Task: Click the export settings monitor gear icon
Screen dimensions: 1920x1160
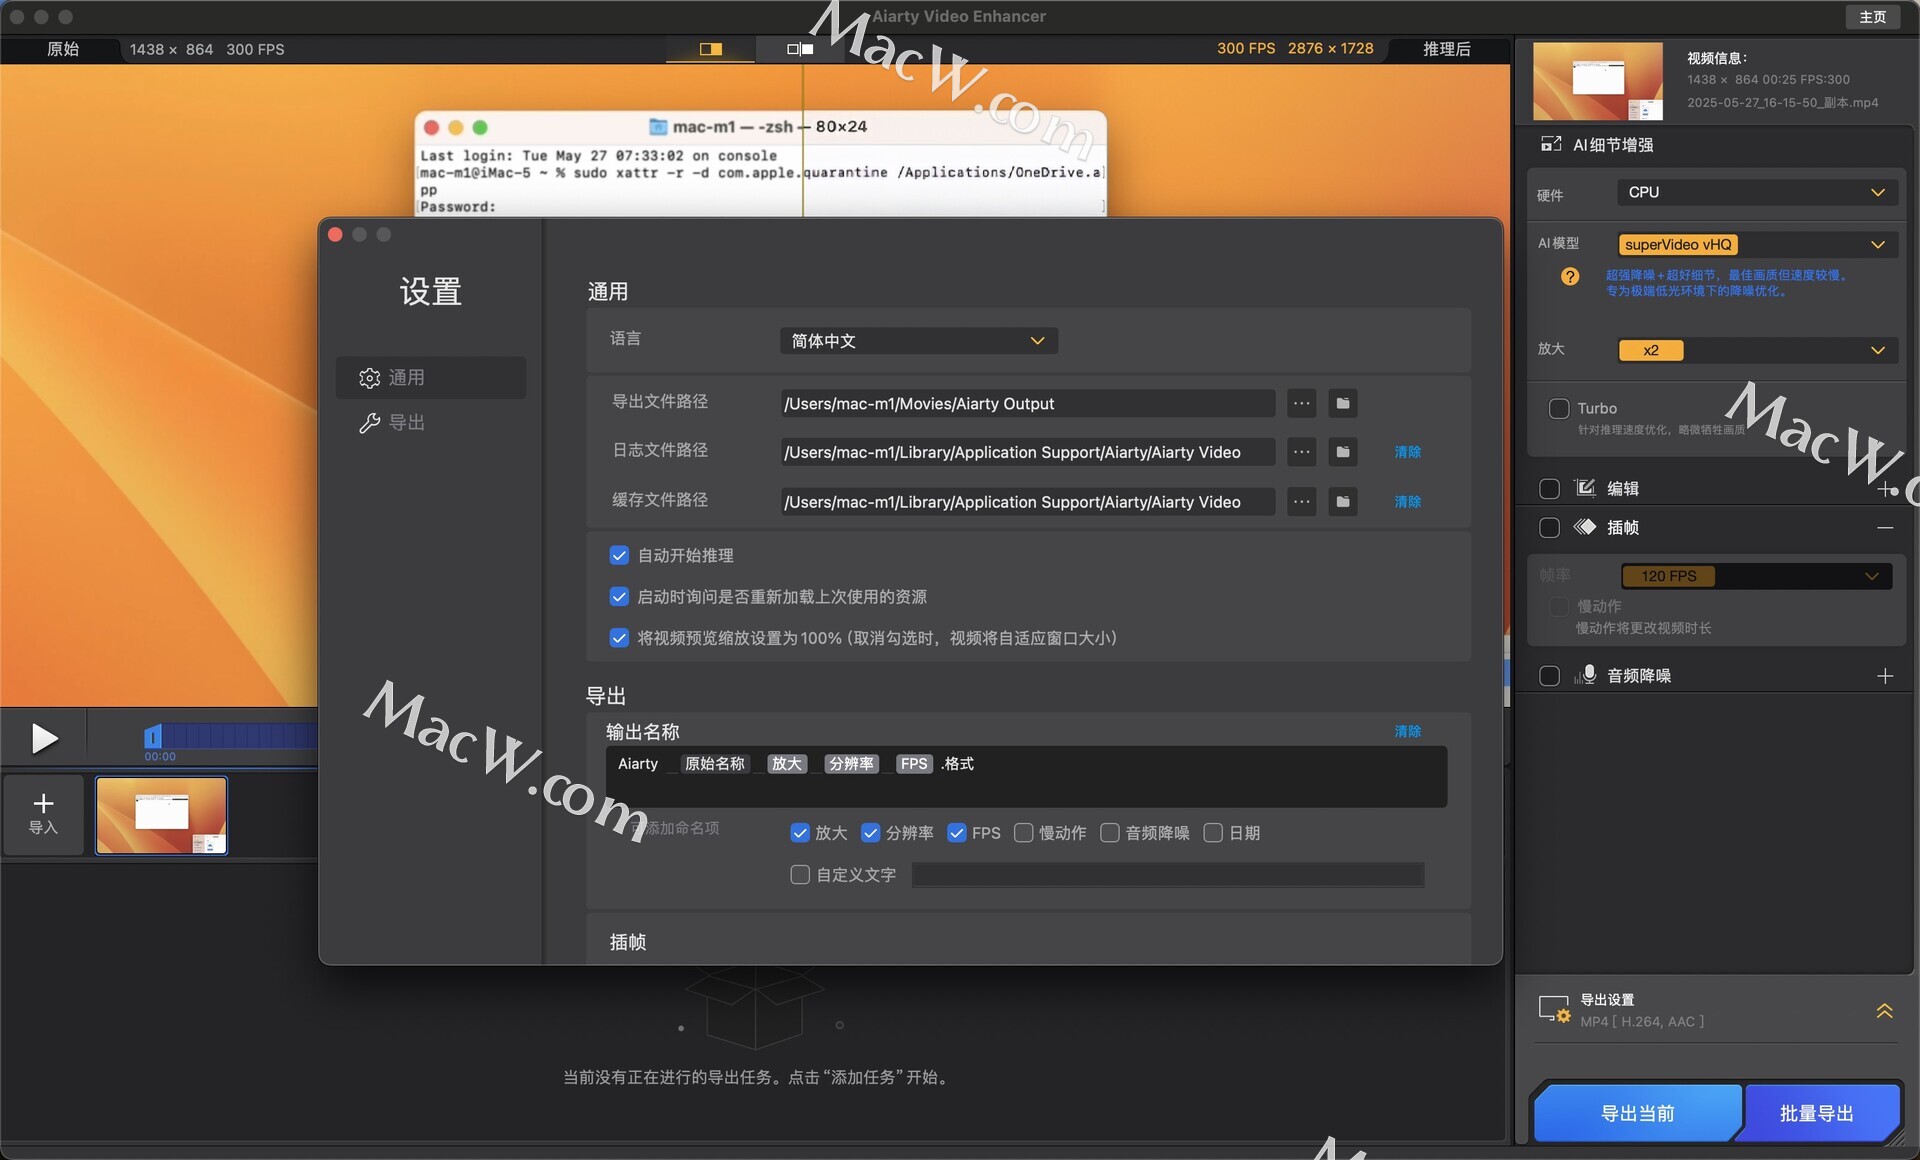Action: [x=1554, y=1009]
